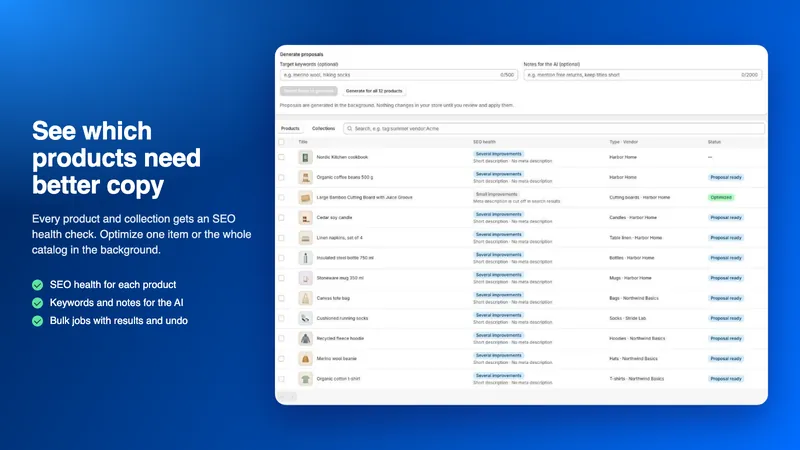Switch to the Products tab
Viewport: 800px width, 450px height.
pyautogui.click(x=290, y=129)
